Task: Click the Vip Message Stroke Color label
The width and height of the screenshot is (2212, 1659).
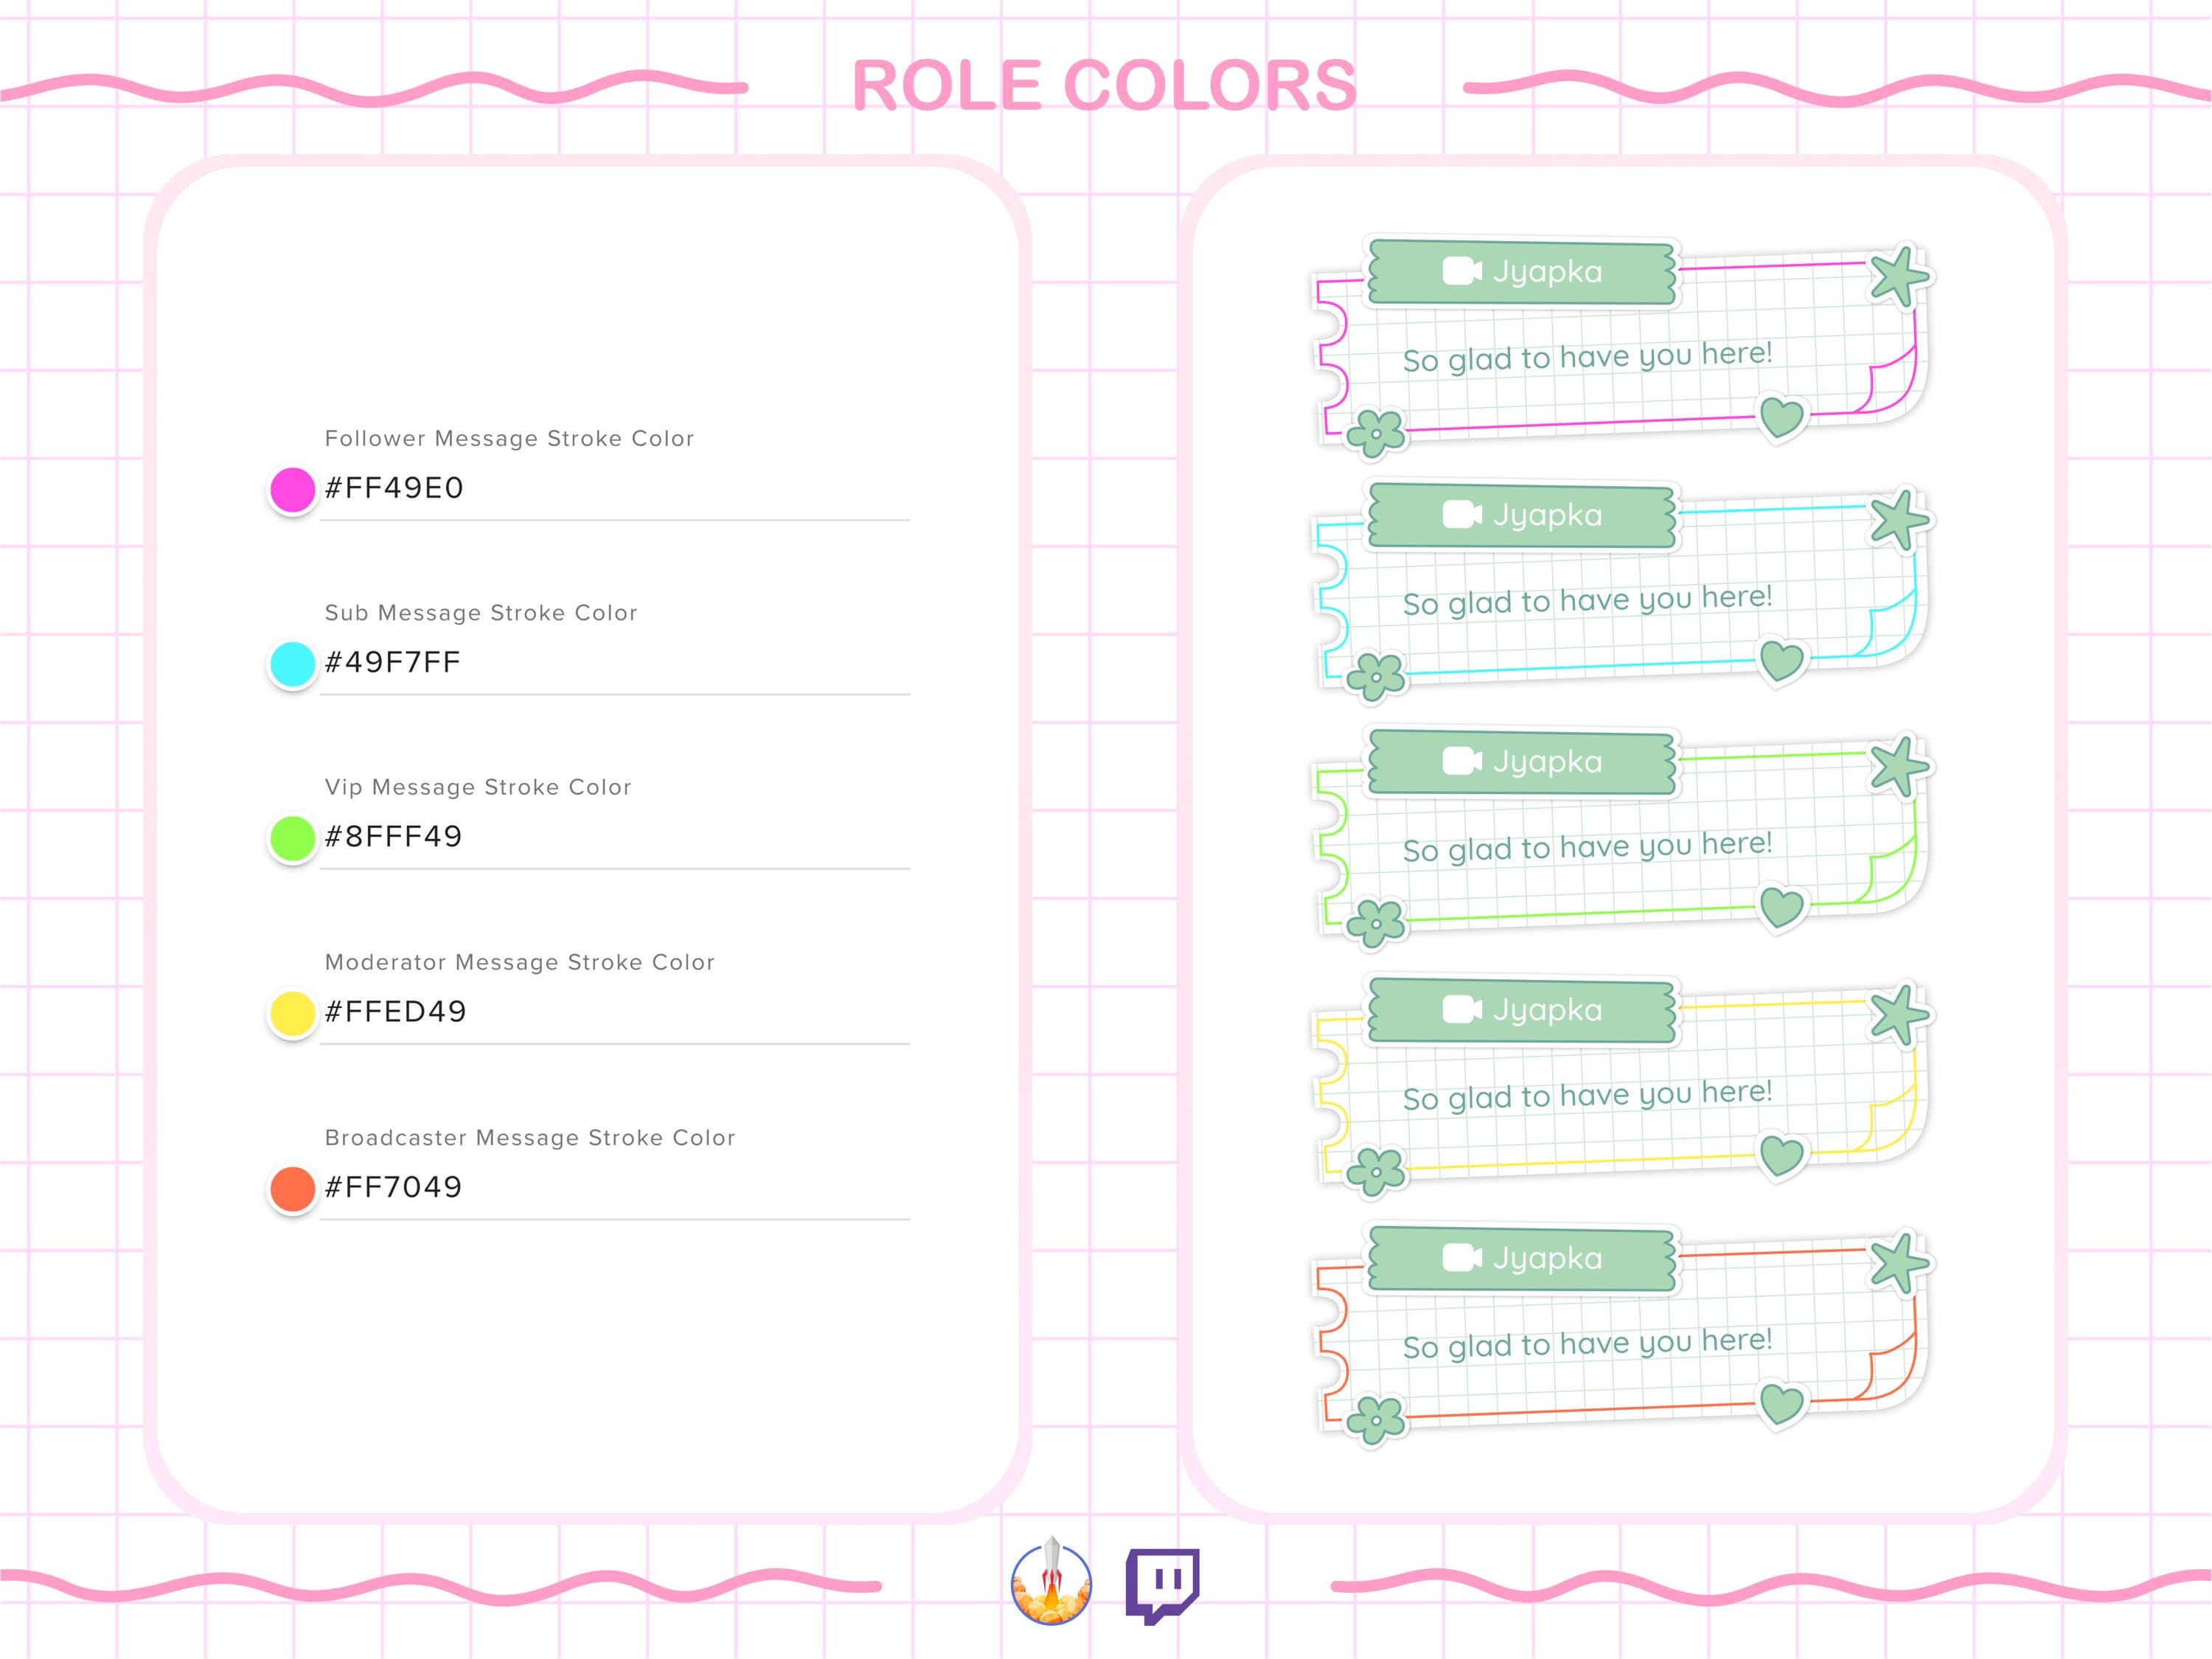Action: pyautogui.click(x=478, y=787)
